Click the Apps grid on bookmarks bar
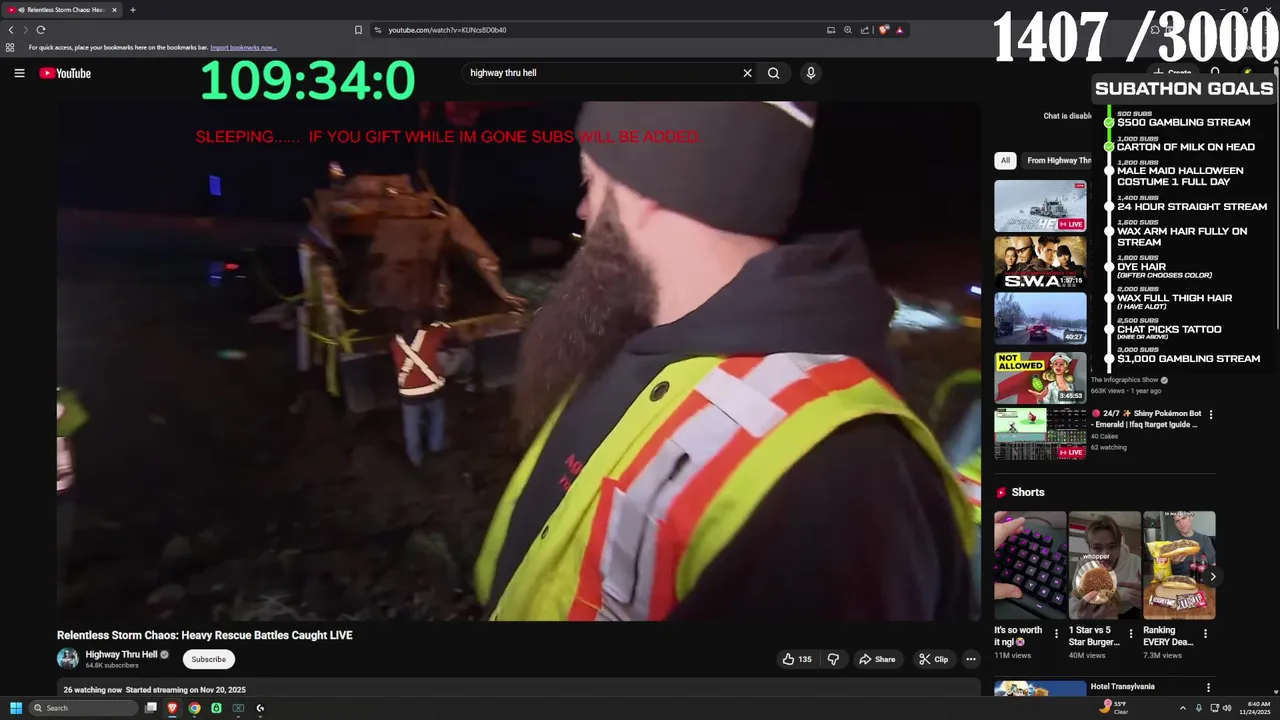Screen dimensions: 1280x720 tap(10, 47)
